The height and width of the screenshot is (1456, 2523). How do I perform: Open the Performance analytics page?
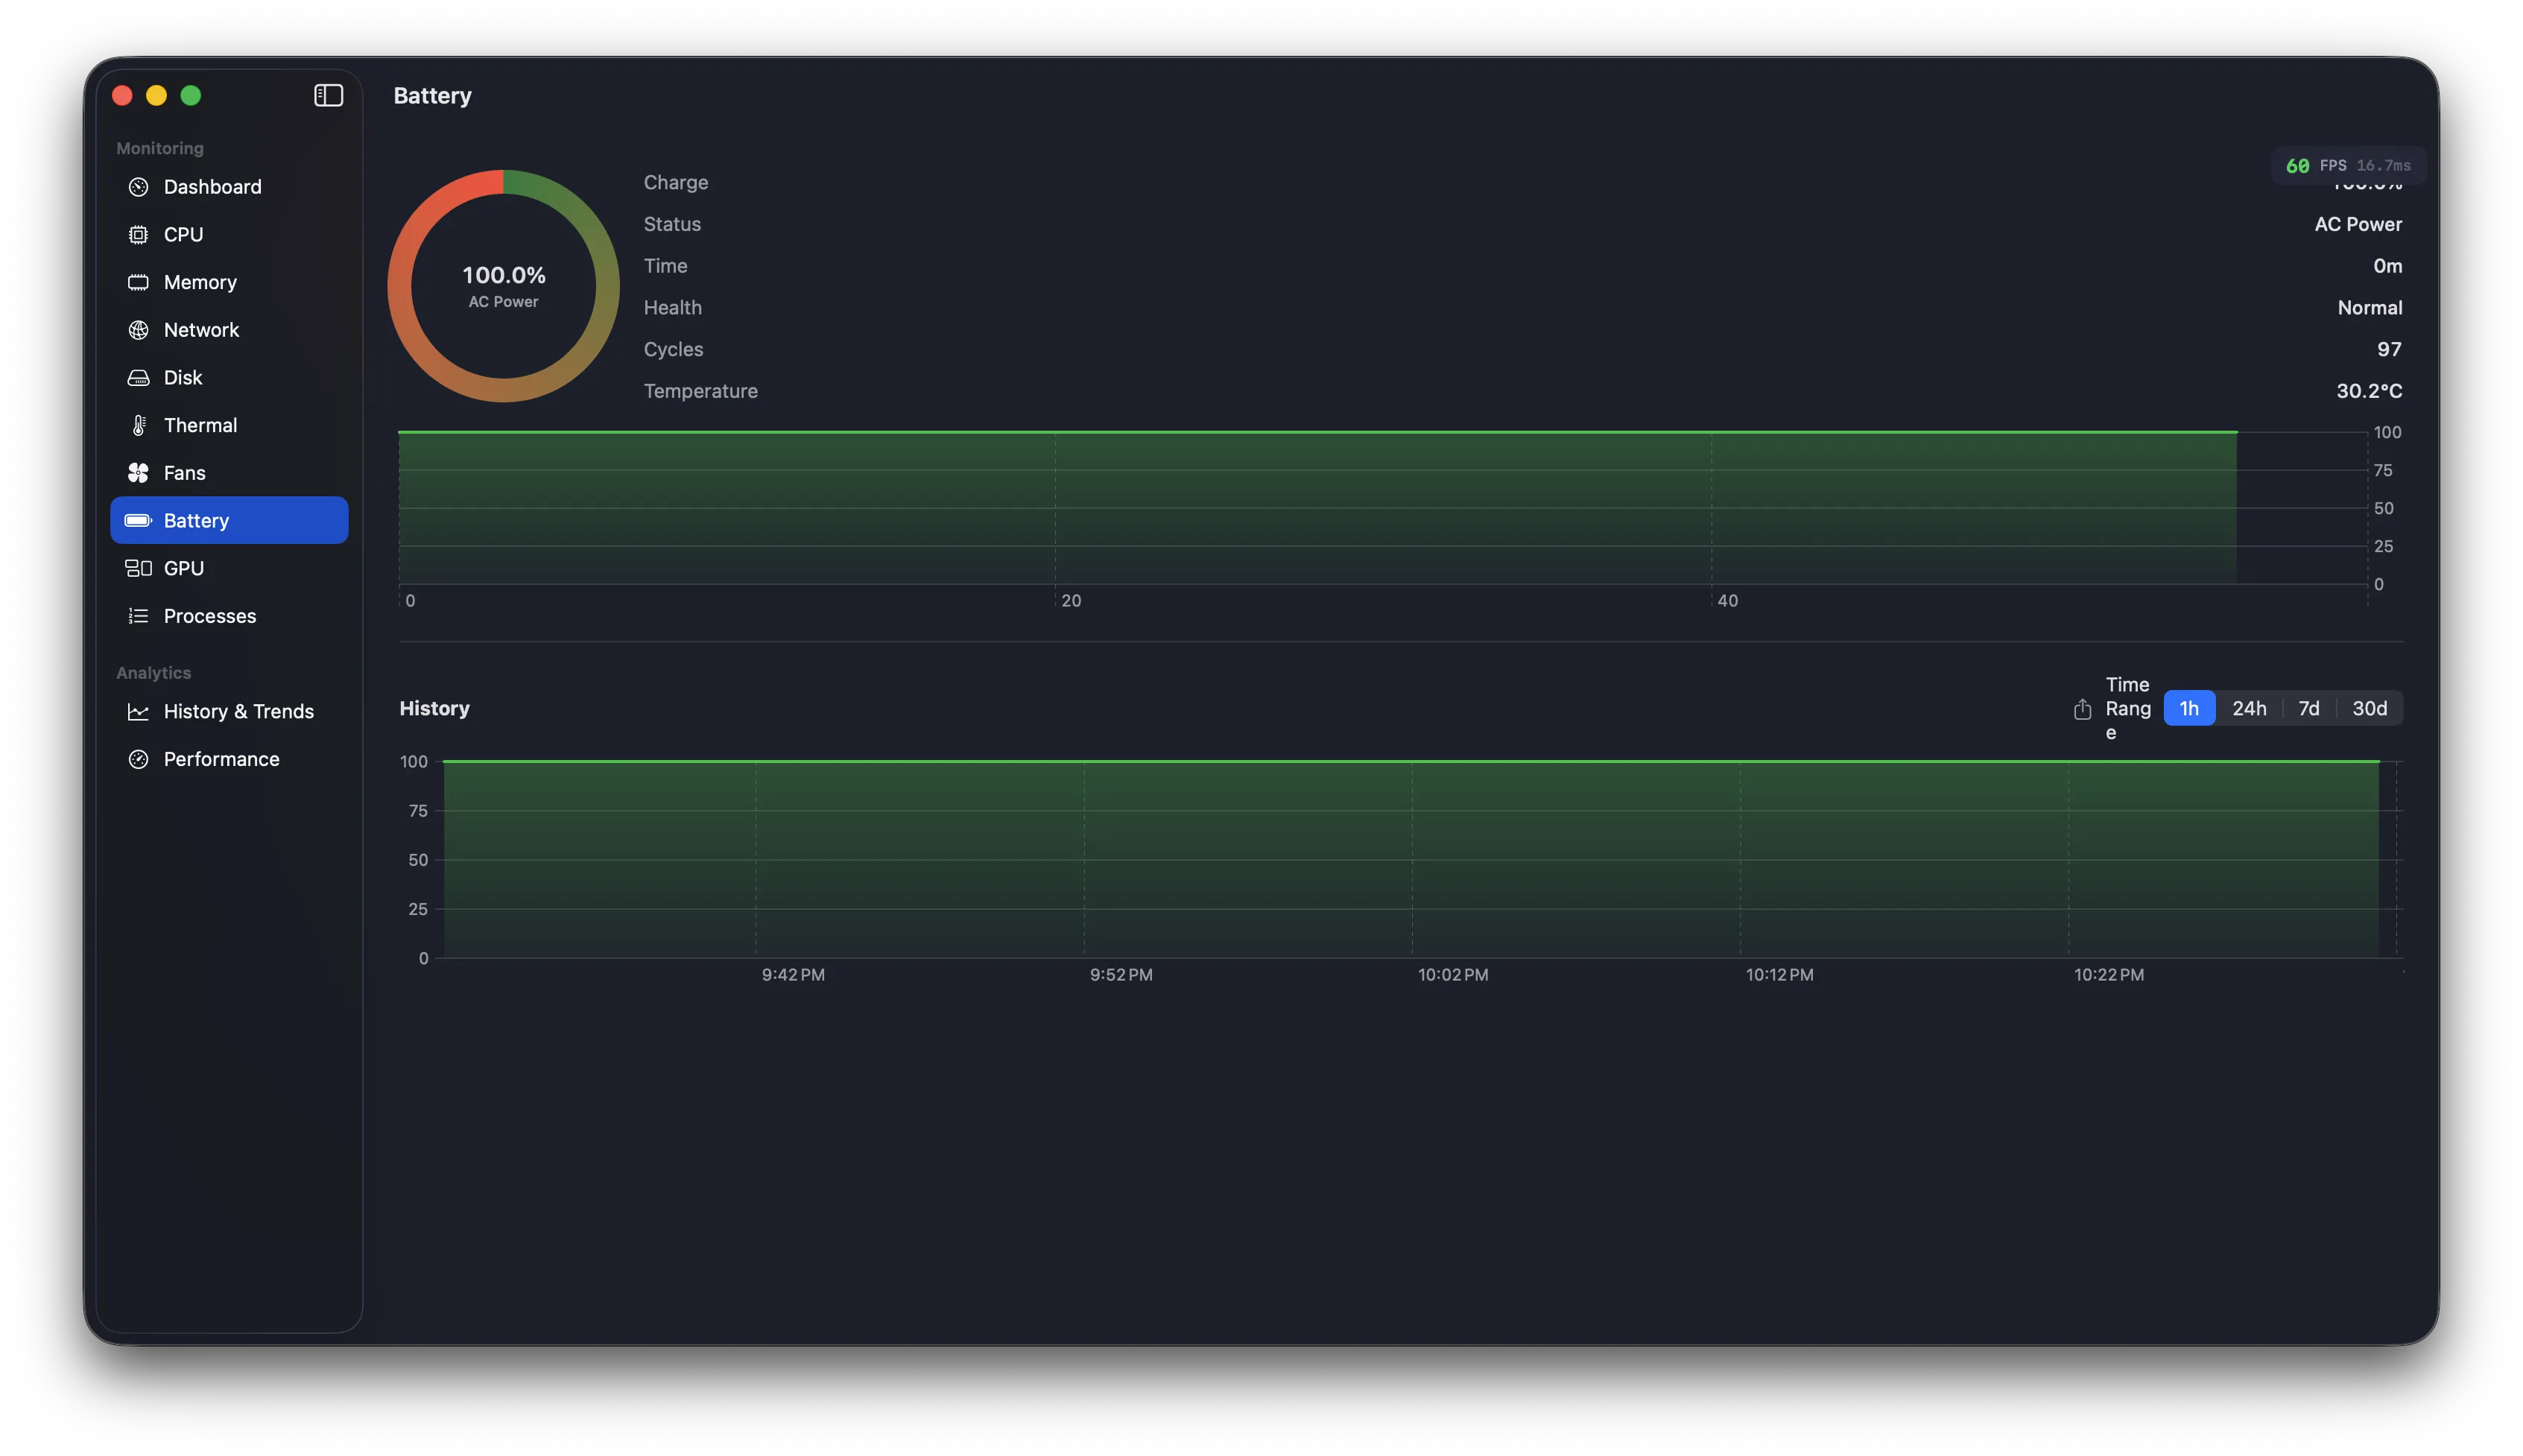[221, 759]
